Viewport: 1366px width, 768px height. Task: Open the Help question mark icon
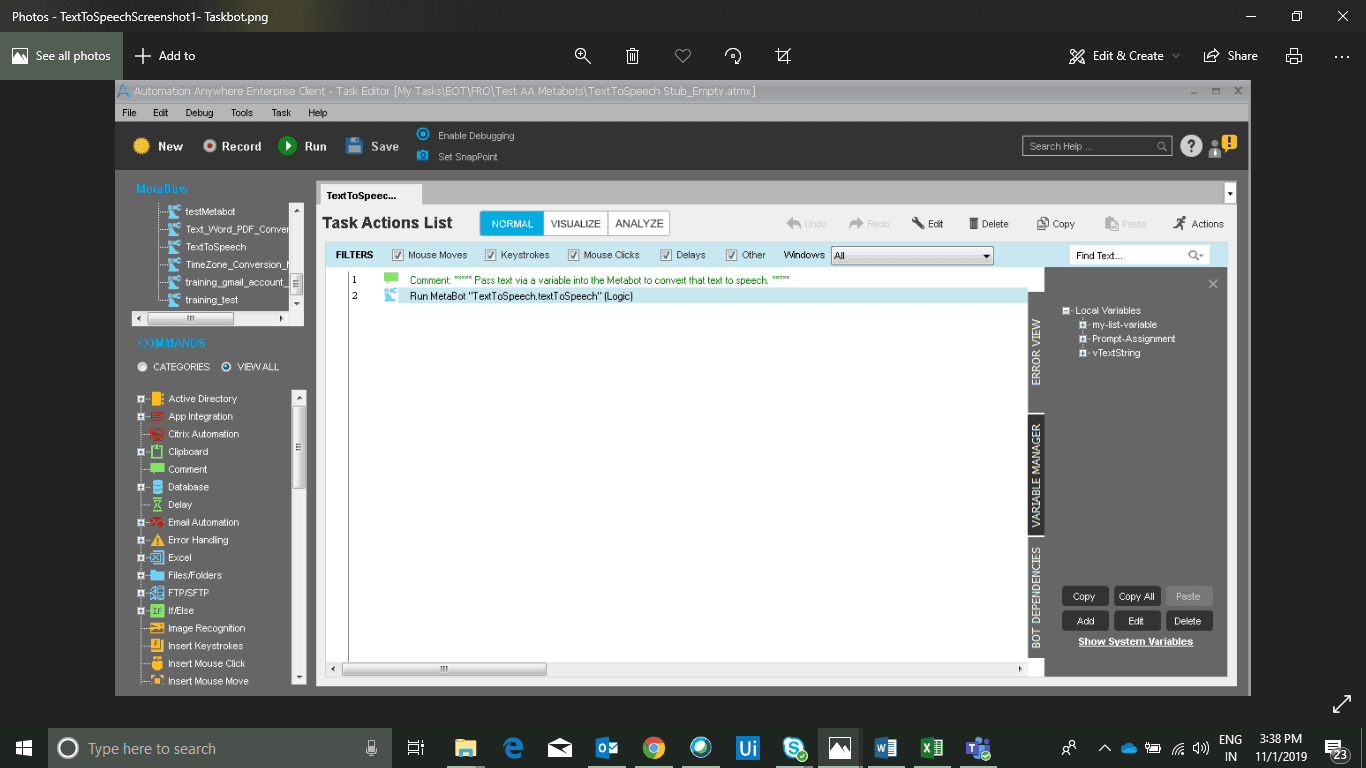pos(1190,146)
